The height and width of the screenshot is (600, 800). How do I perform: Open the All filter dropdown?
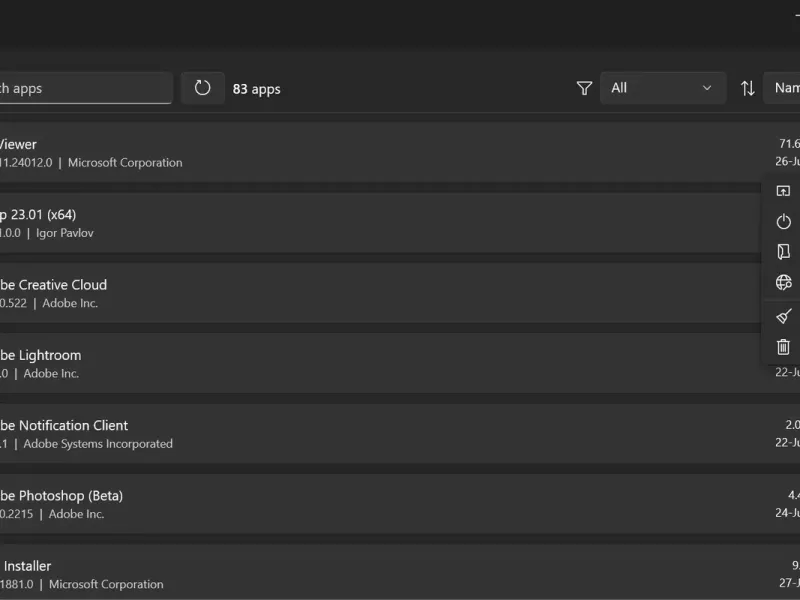pyautogui.click(x=663, y=88)
